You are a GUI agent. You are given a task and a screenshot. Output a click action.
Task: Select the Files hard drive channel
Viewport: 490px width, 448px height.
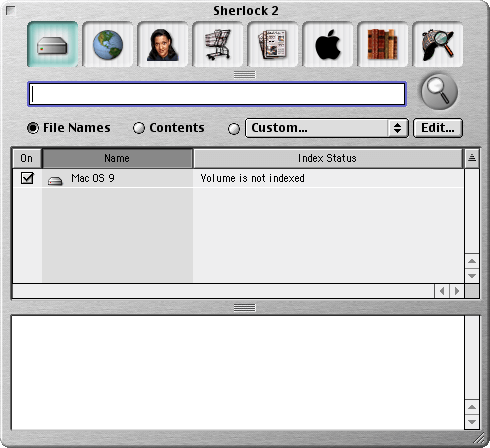53,44
